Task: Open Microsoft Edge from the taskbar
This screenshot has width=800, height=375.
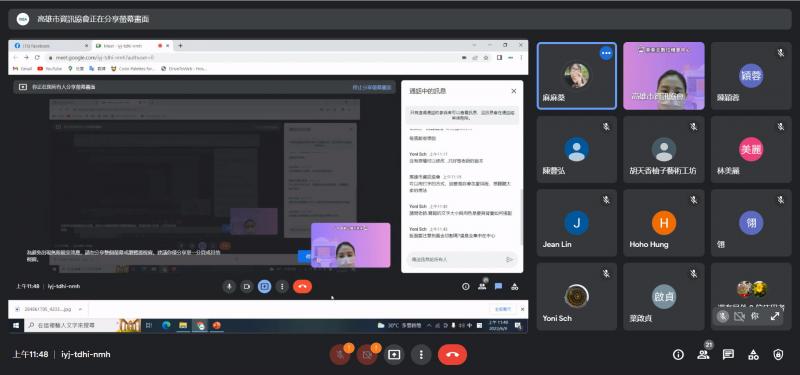Action: (166, 326)
